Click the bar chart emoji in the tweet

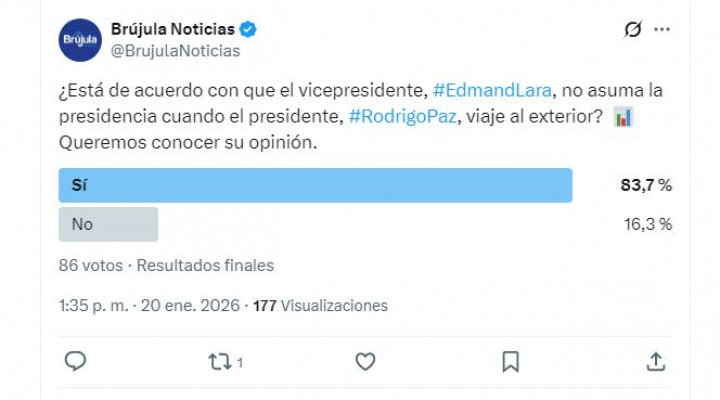tap(623, 117)
